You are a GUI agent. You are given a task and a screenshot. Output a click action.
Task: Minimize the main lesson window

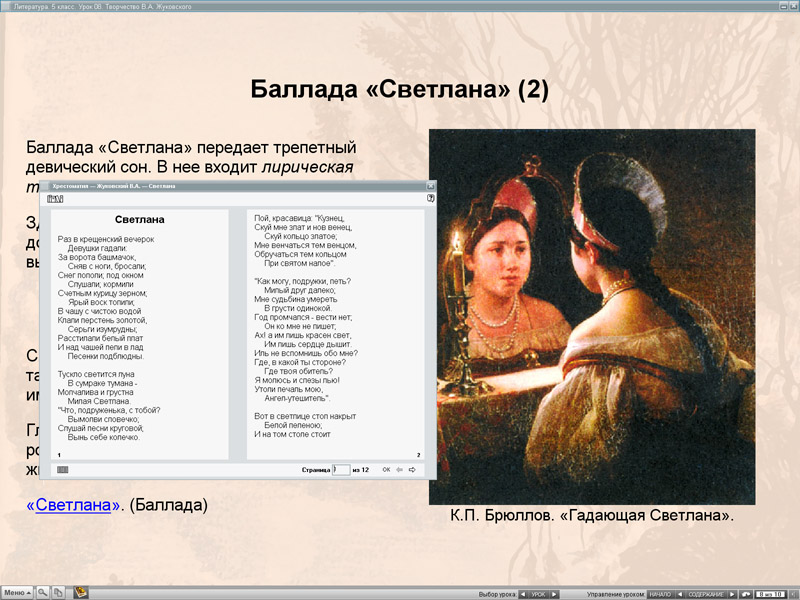pyautogui.click(x=783, y=6)
